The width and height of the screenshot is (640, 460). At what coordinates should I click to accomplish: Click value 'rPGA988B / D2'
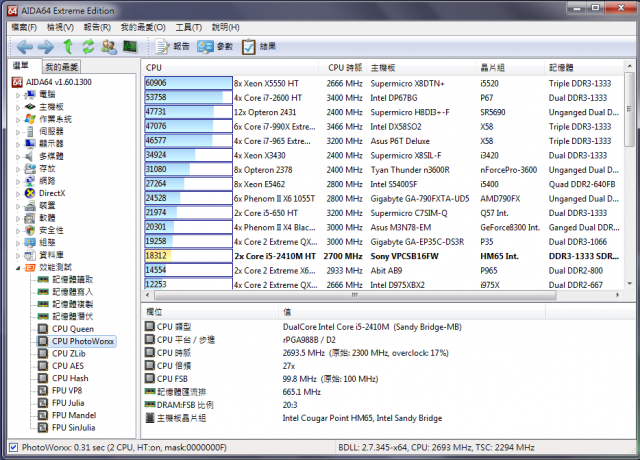(x=309, y=340)
